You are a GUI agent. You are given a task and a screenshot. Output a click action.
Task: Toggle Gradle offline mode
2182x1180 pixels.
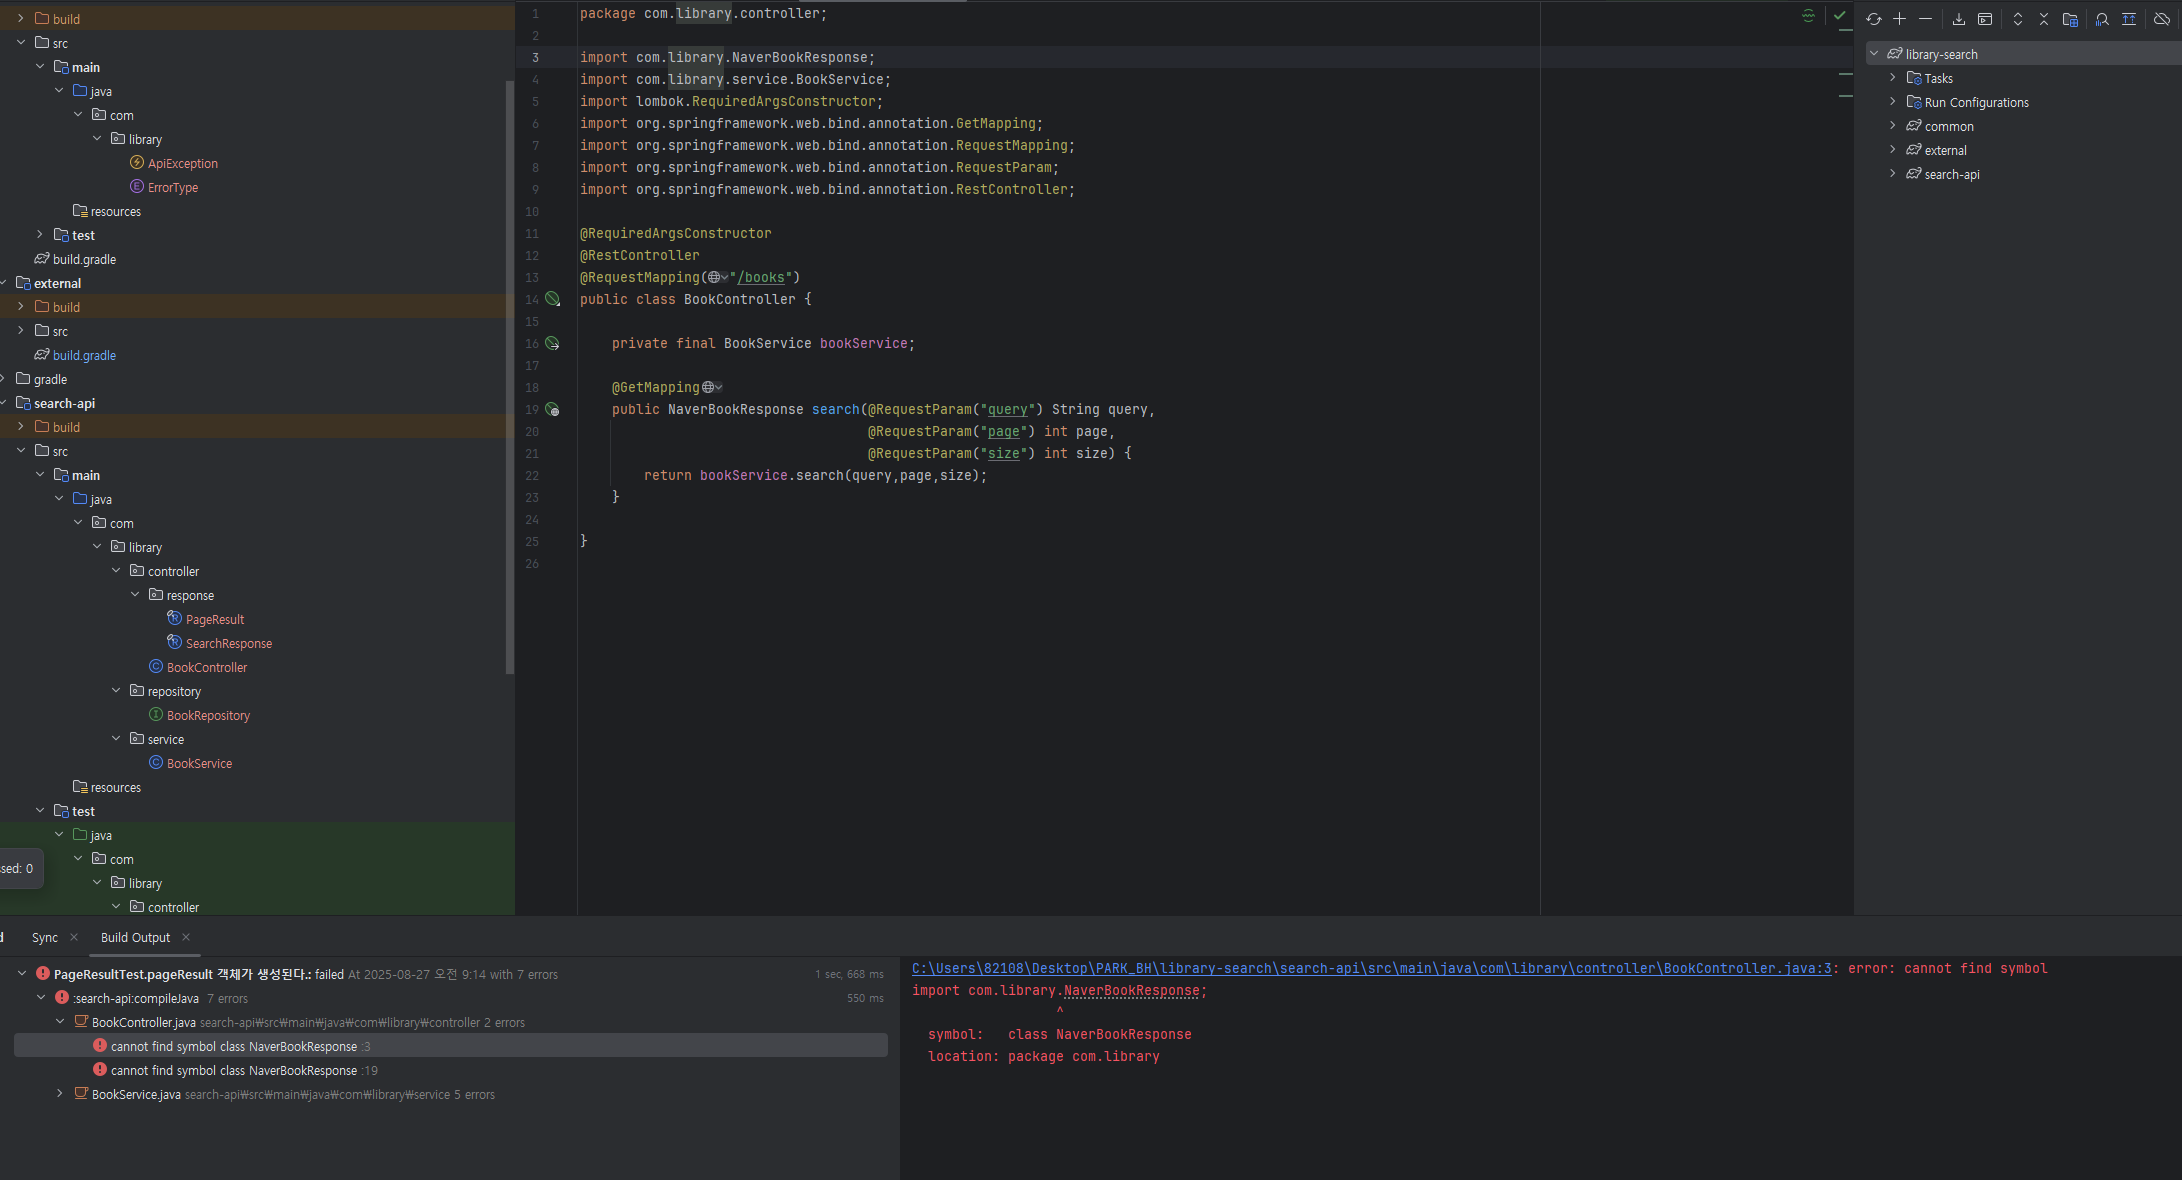point(2161,19)
